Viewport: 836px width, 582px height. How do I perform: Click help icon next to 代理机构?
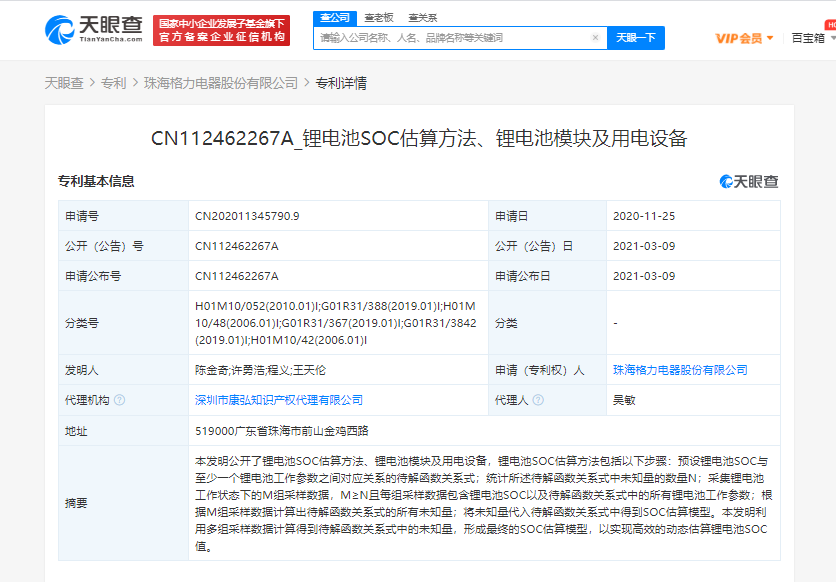click(120, 400)
